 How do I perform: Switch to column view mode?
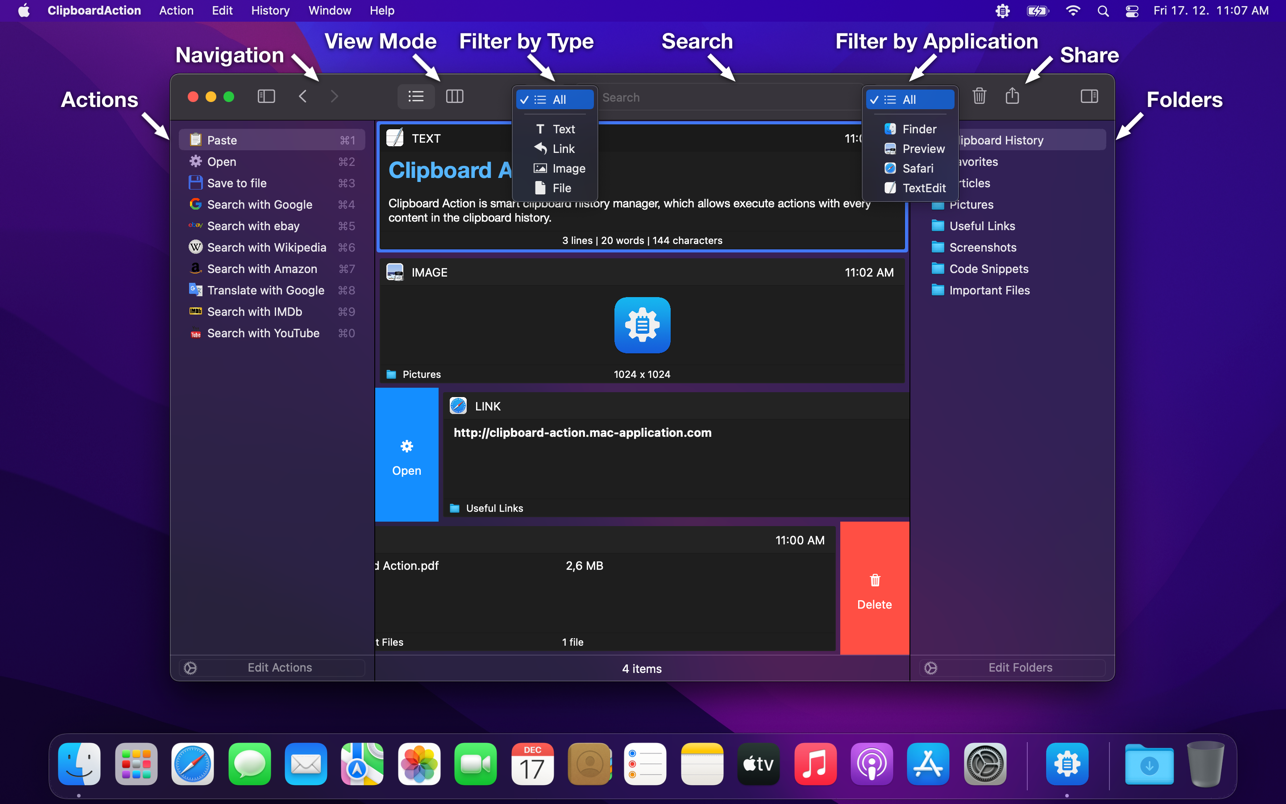pos(454,96)
